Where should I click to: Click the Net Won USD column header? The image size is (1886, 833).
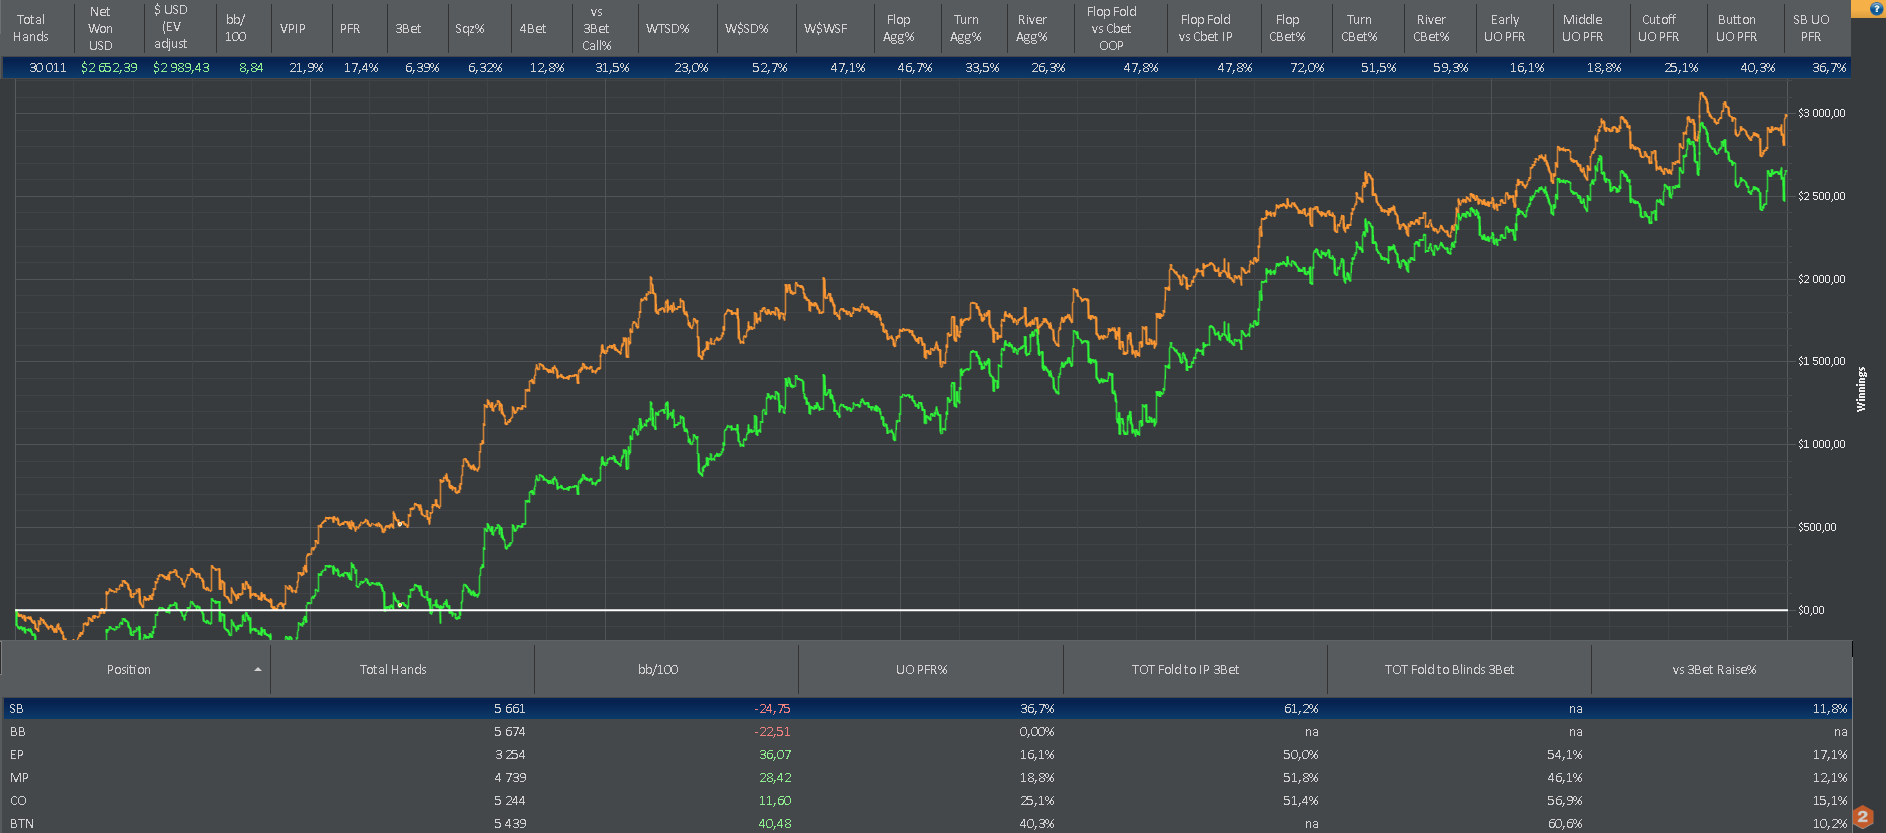(100, 29)
